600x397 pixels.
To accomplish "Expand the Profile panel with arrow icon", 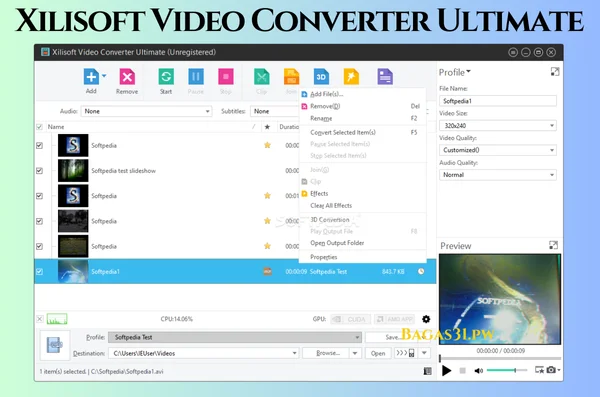I will point(555,72).
